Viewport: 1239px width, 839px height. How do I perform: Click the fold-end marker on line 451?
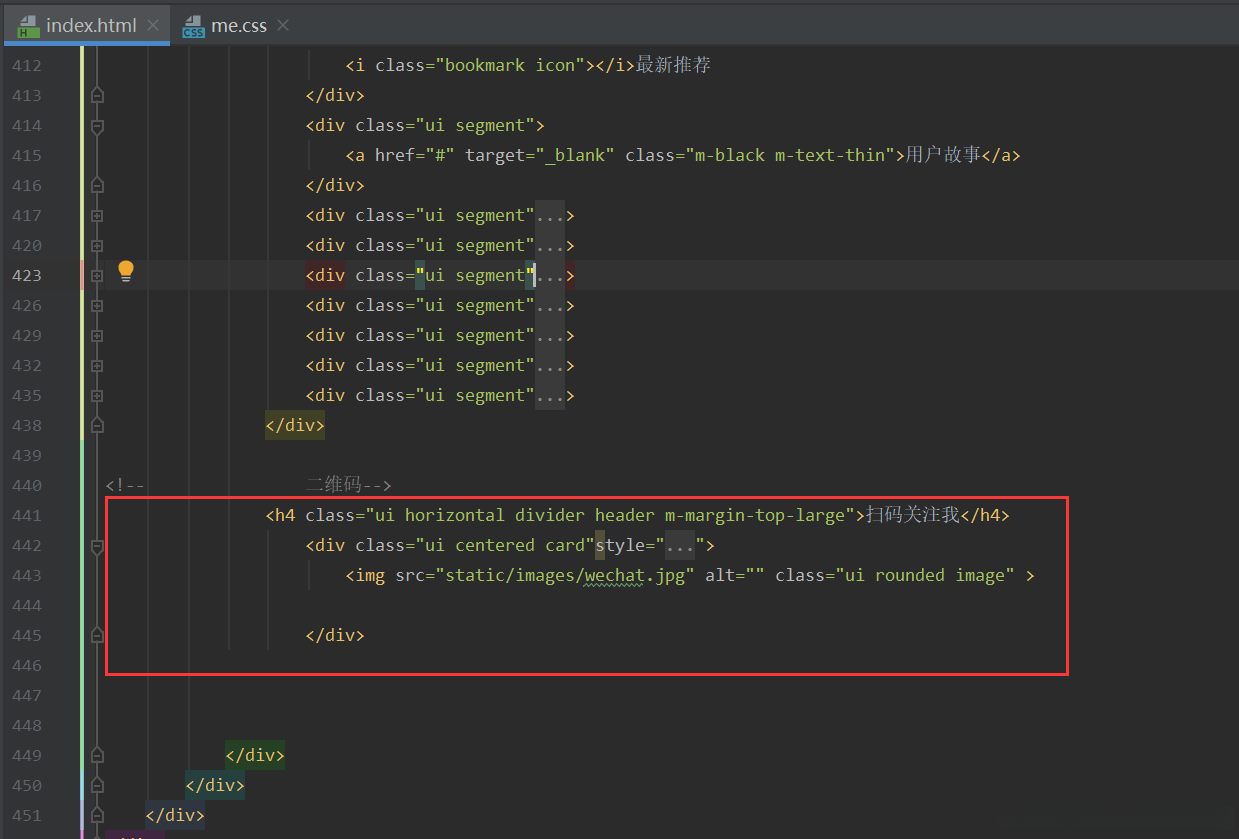pos(97,815)
